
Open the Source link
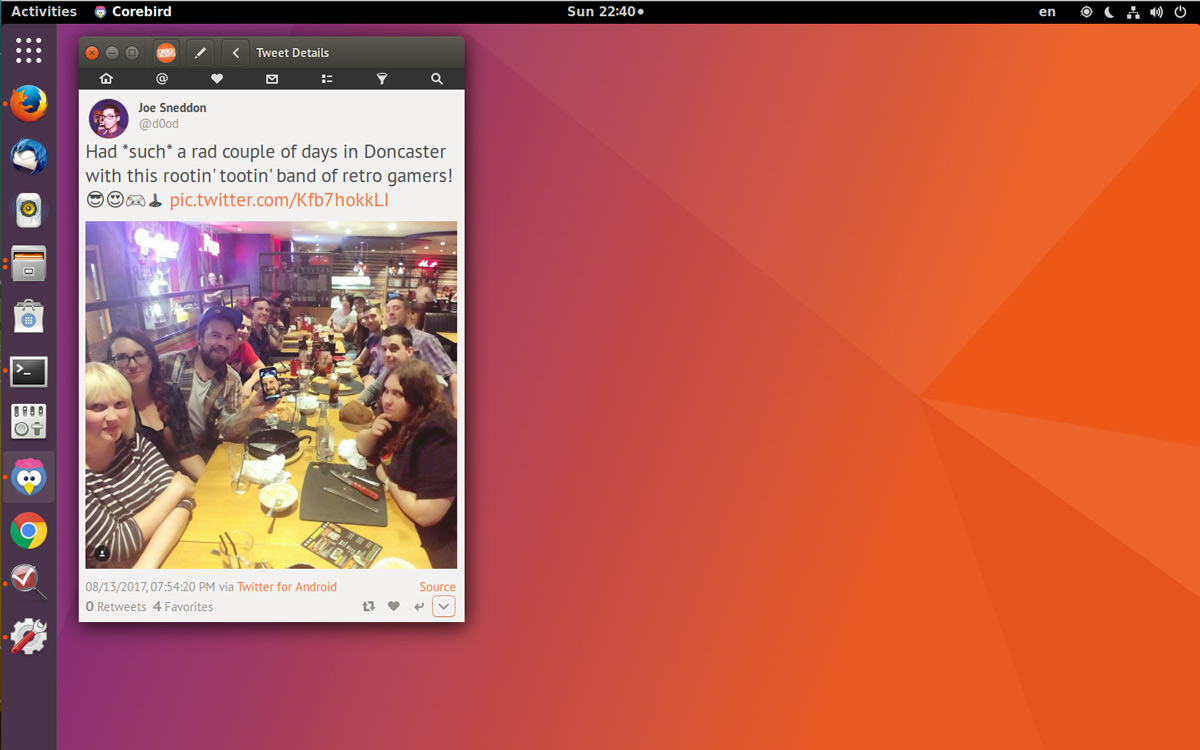[437, 587]
